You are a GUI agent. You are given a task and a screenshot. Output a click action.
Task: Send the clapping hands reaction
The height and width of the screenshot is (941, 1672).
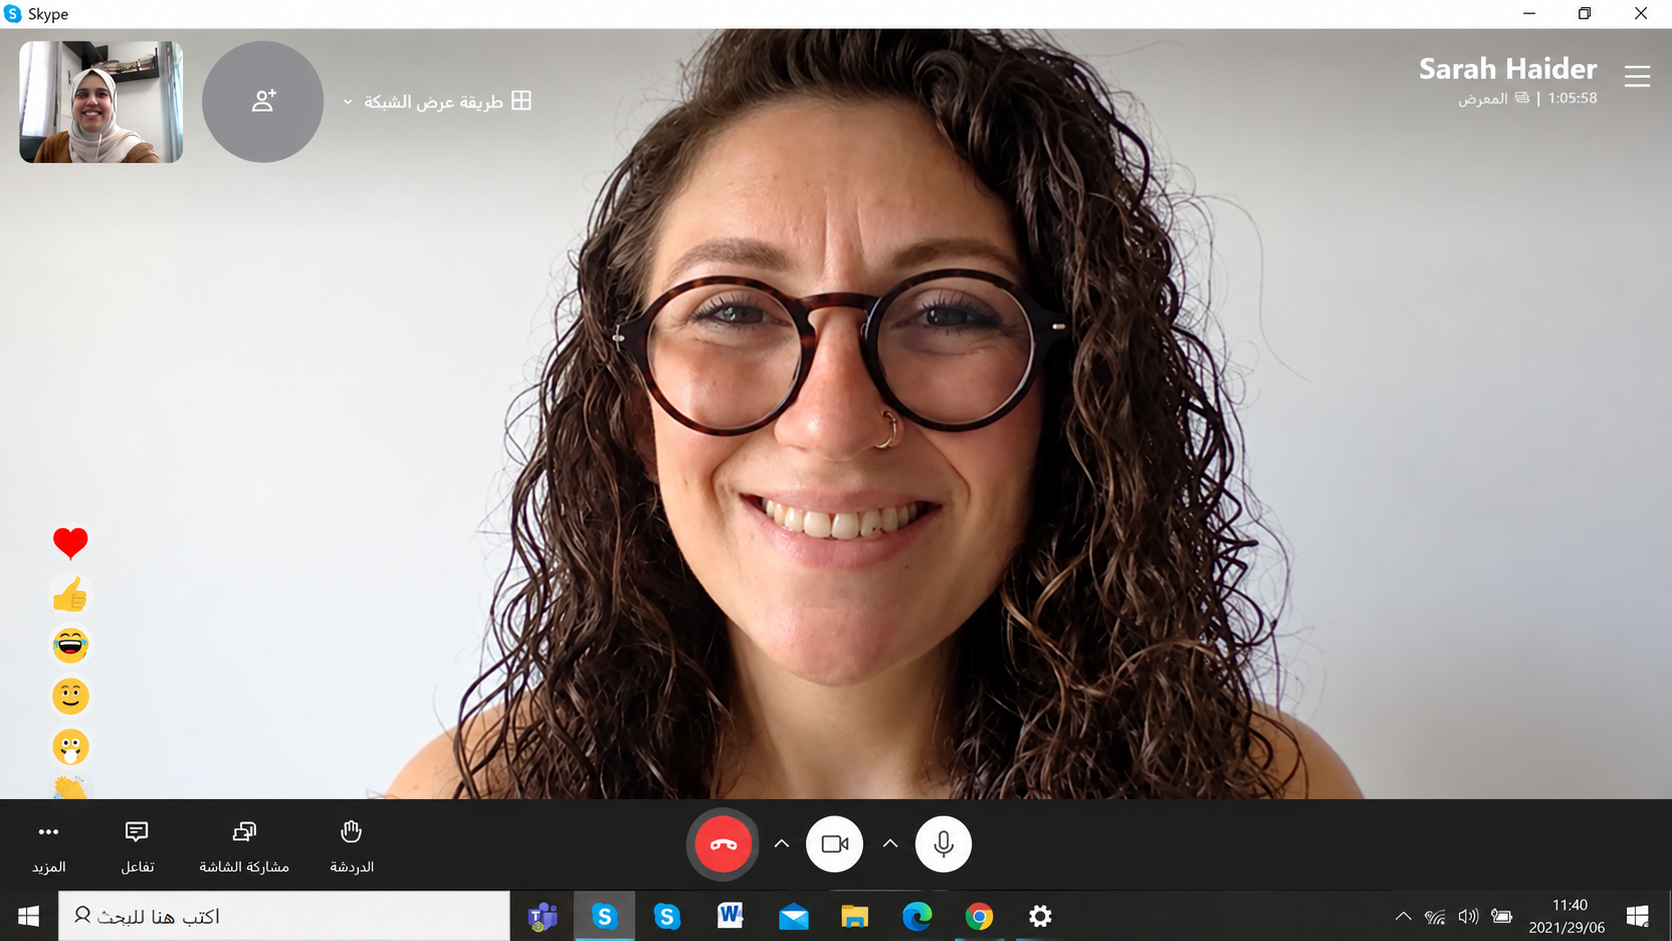pos(70,788)
